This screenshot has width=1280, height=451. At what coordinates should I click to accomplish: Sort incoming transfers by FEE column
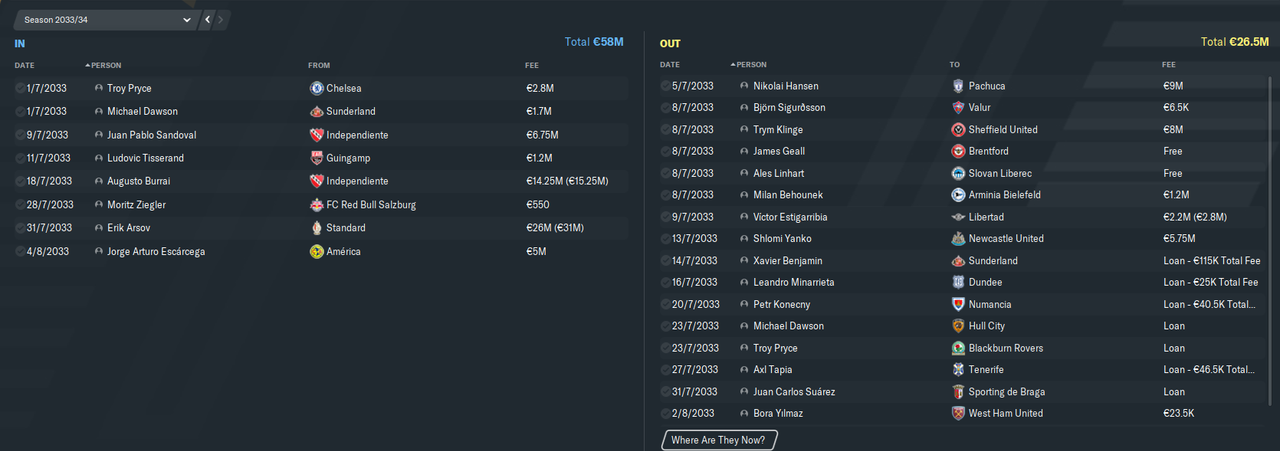pyautogui.click(x=532, y=66)
